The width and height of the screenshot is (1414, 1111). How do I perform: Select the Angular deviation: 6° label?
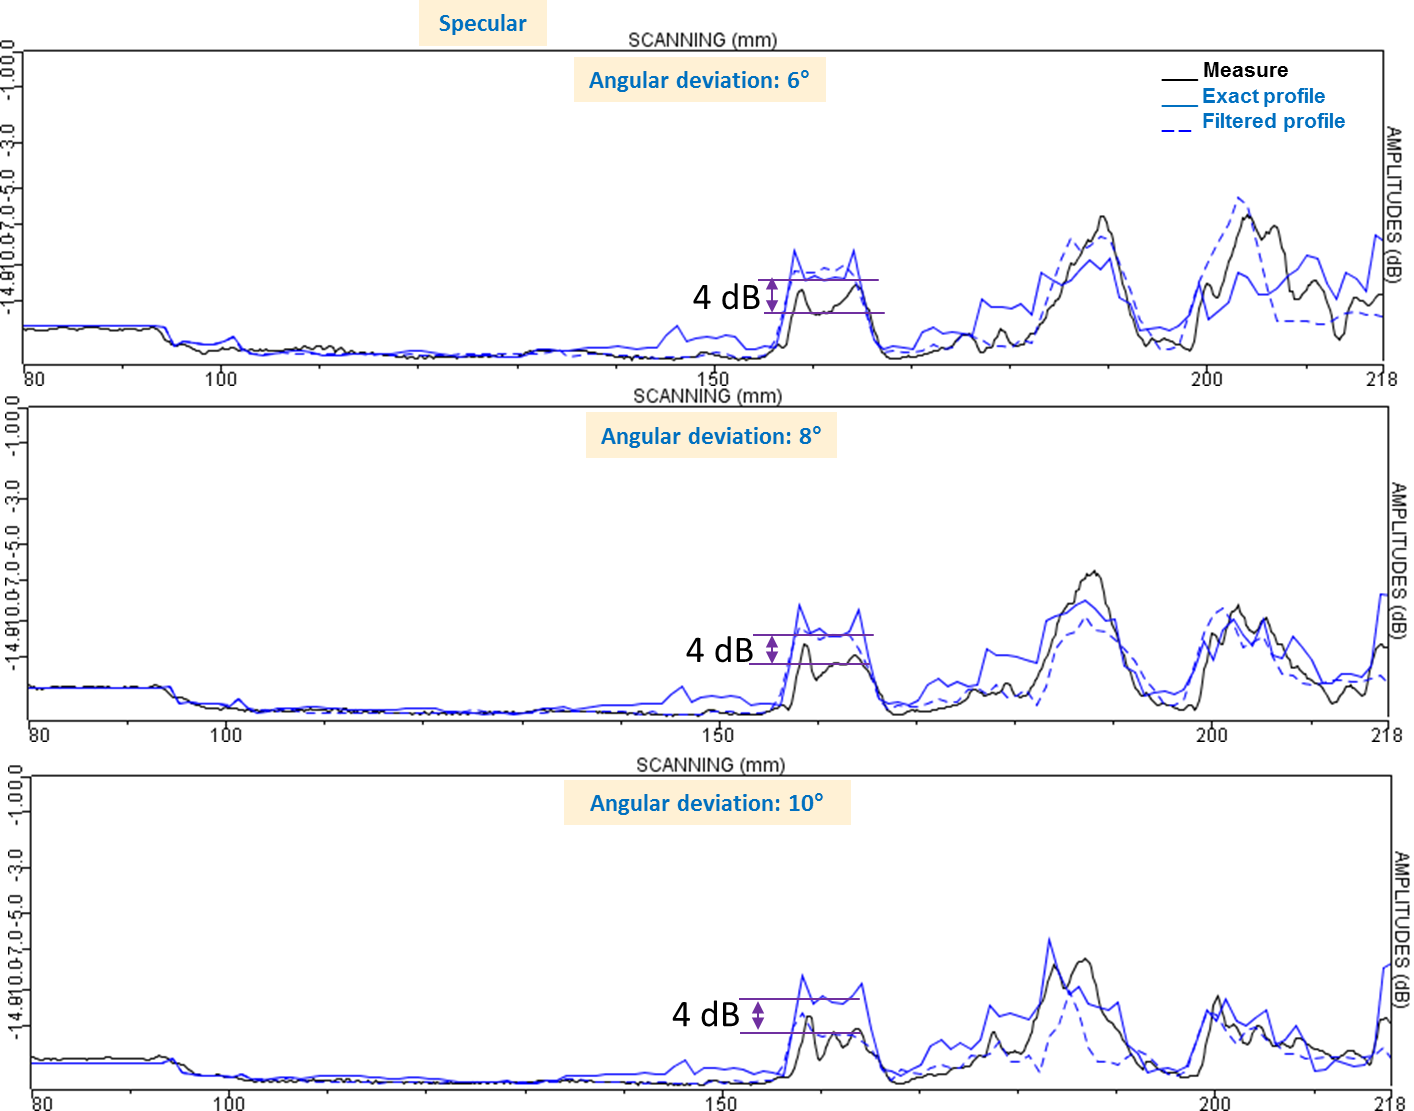pos(699,80)
